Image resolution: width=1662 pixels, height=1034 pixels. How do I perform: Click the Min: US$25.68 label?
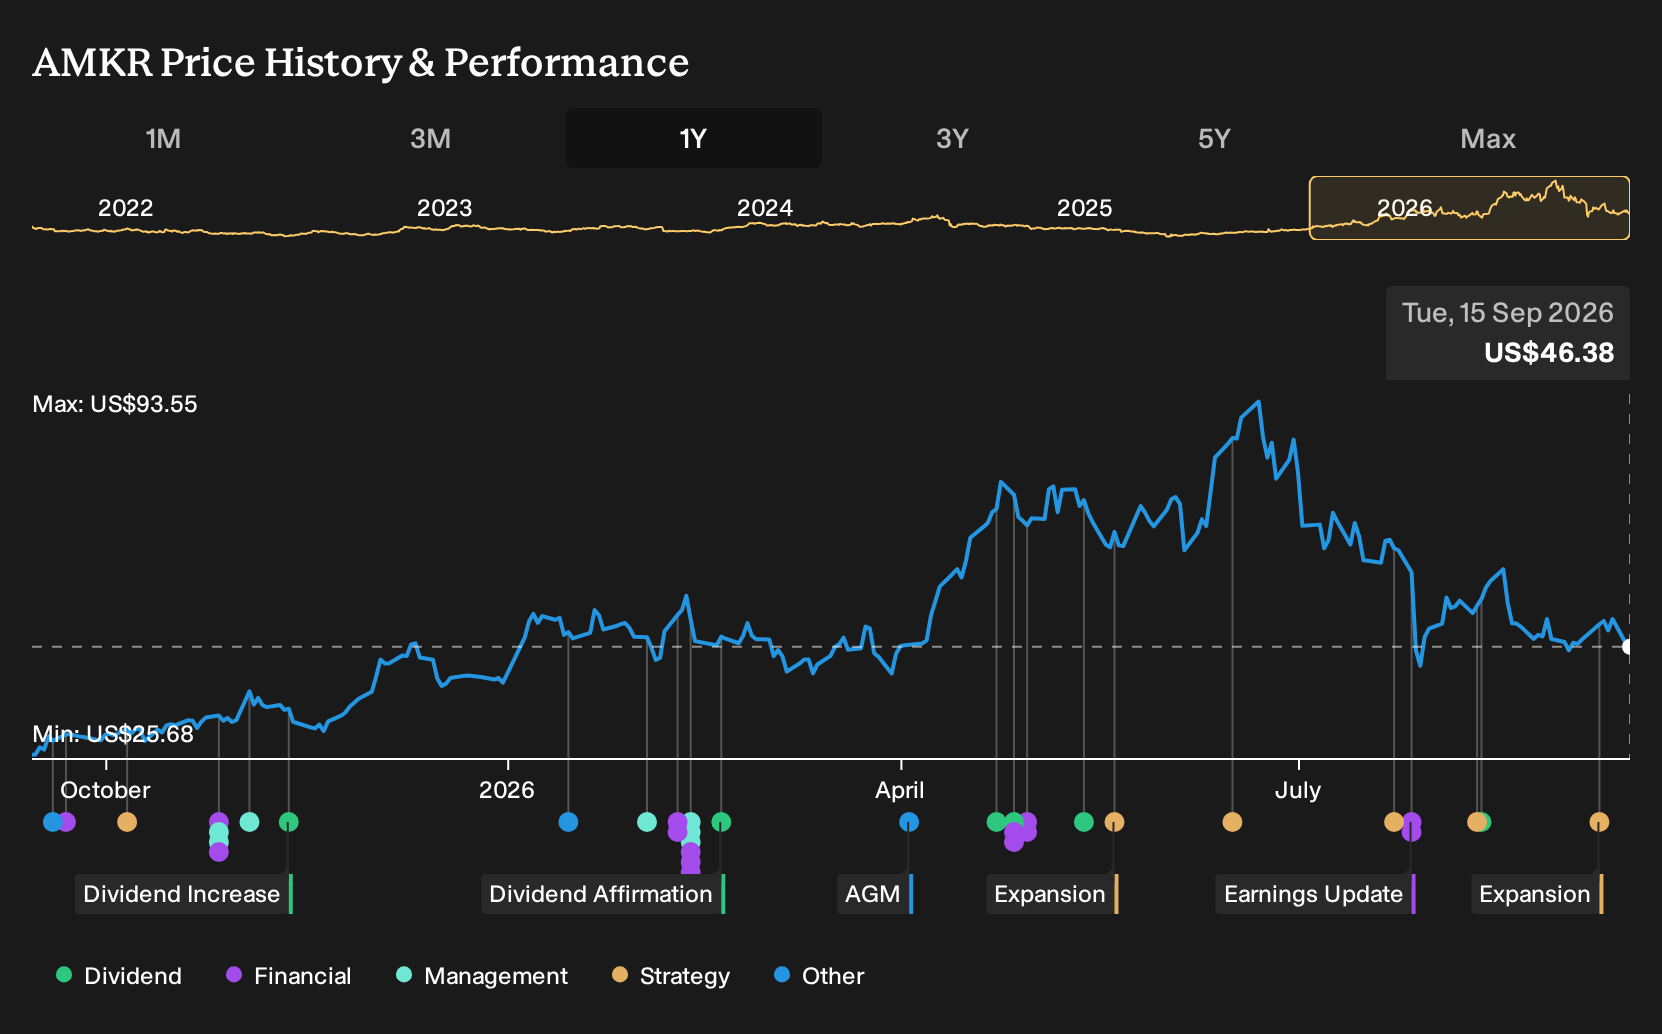(113, 734)
